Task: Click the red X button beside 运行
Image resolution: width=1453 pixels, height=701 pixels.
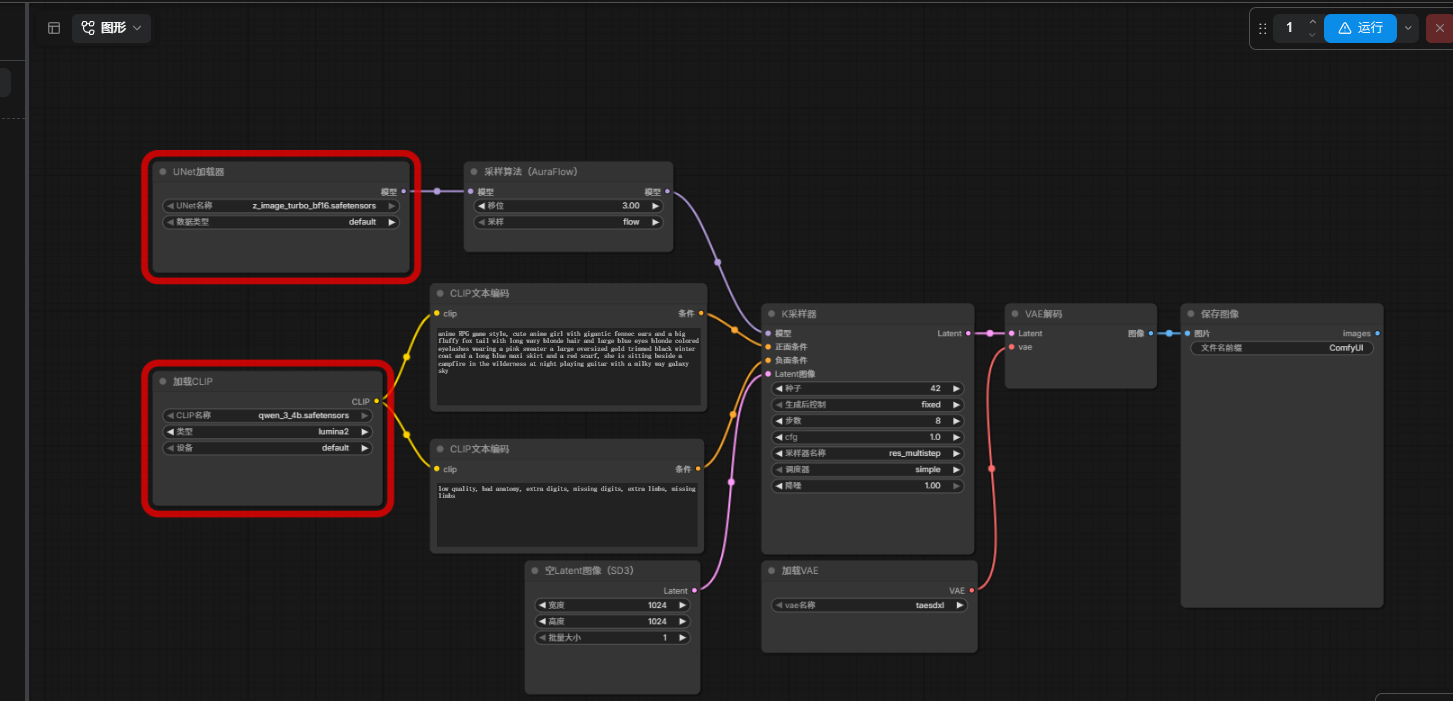Action: pyautogui.click(x=1439, y=28)
